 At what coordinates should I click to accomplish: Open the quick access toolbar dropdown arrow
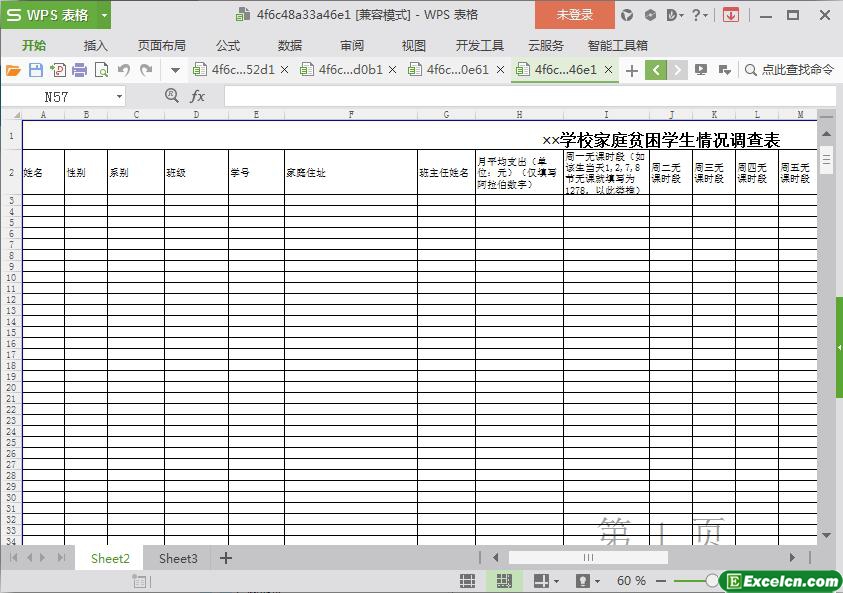pyautogui.click(x=175, y=70)
